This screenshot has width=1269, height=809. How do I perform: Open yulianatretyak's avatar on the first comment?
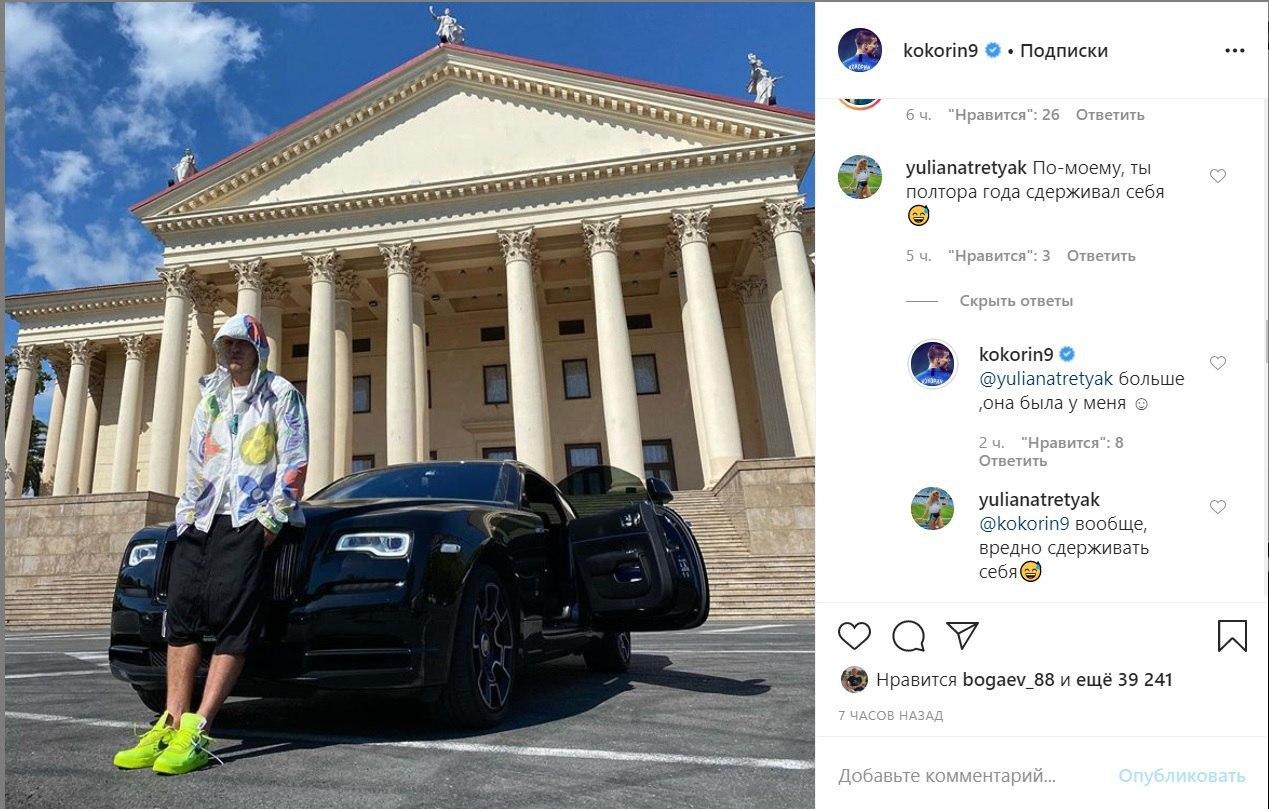(x=860, y=178)
